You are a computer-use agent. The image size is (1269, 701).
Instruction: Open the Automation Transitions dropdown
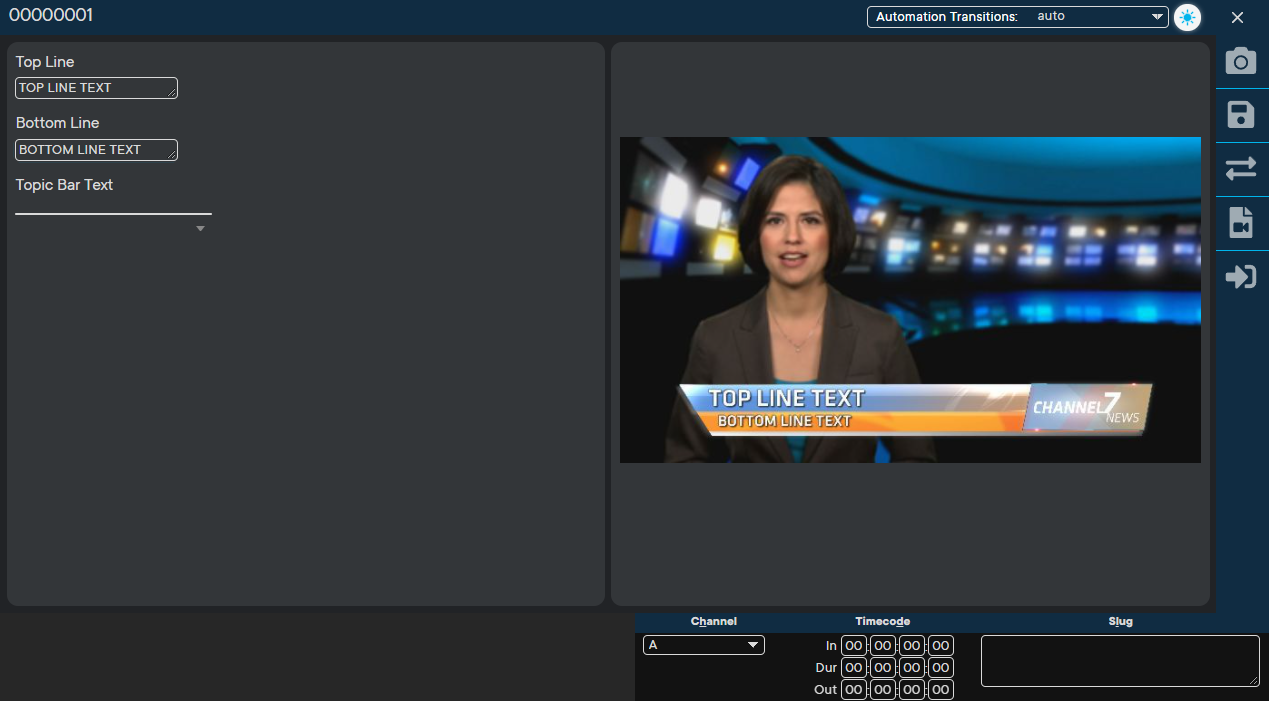1017,17
